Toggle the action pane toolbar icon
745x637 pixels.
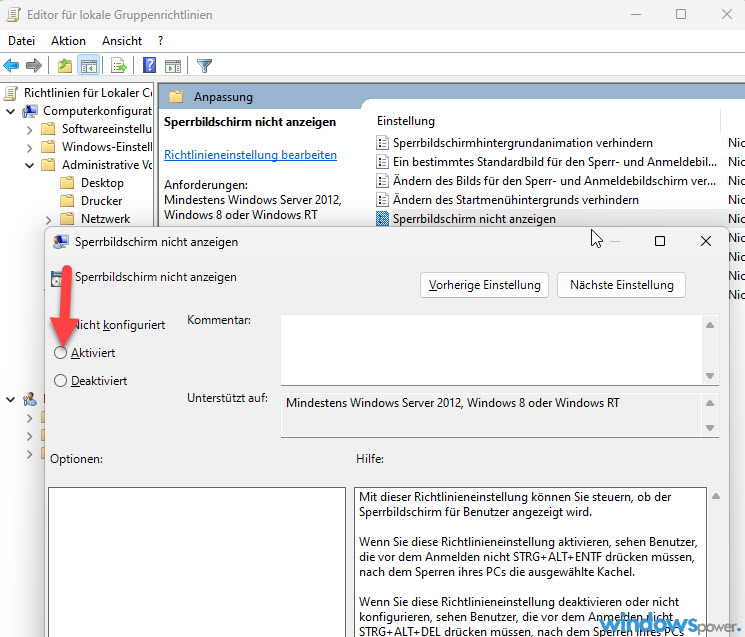[x=173, y=66]
